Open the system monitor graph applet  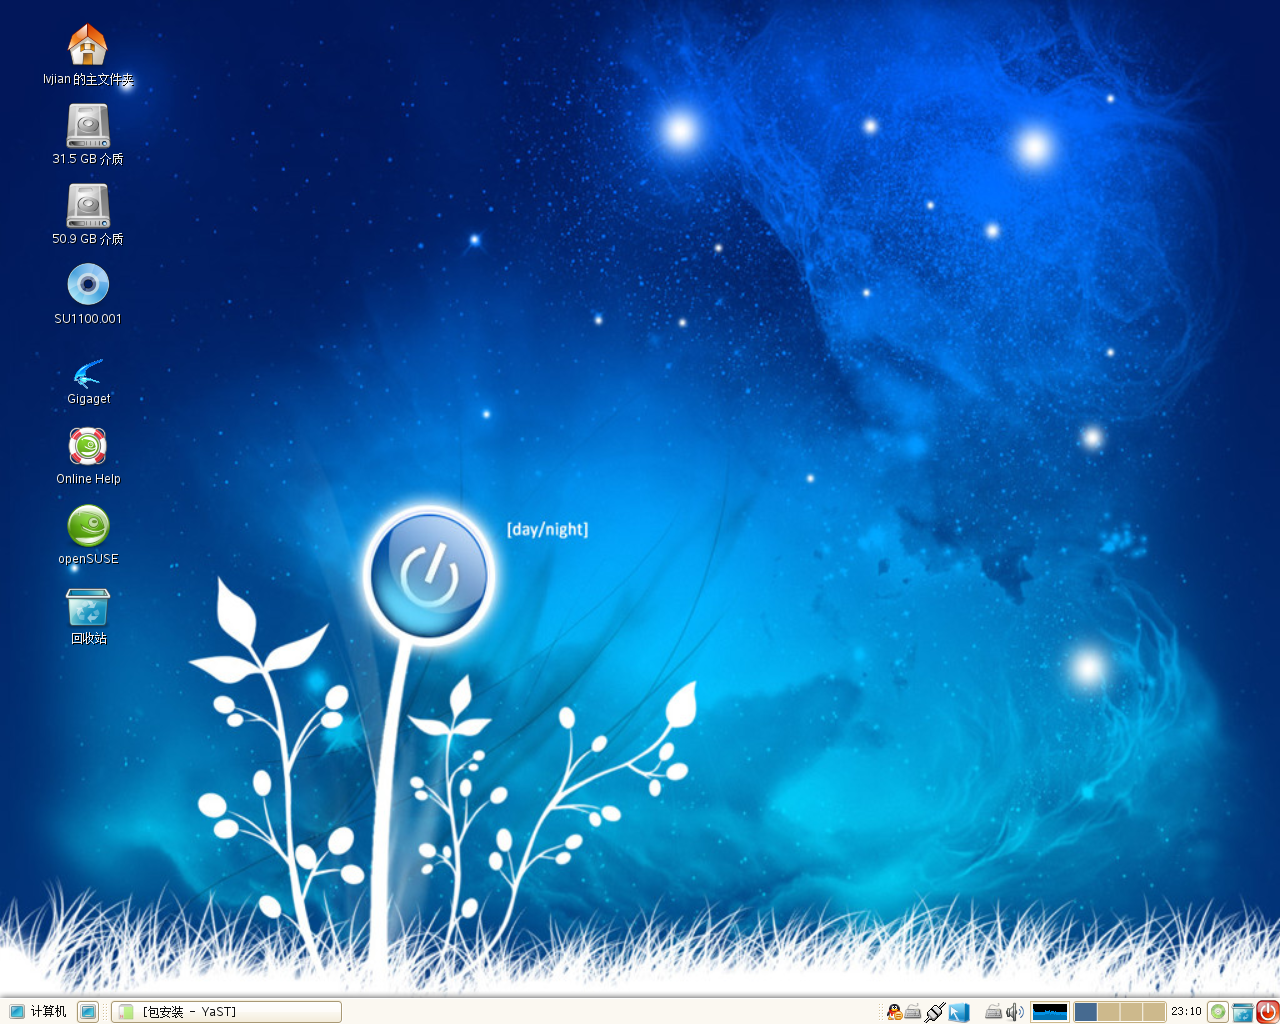1050,1012
